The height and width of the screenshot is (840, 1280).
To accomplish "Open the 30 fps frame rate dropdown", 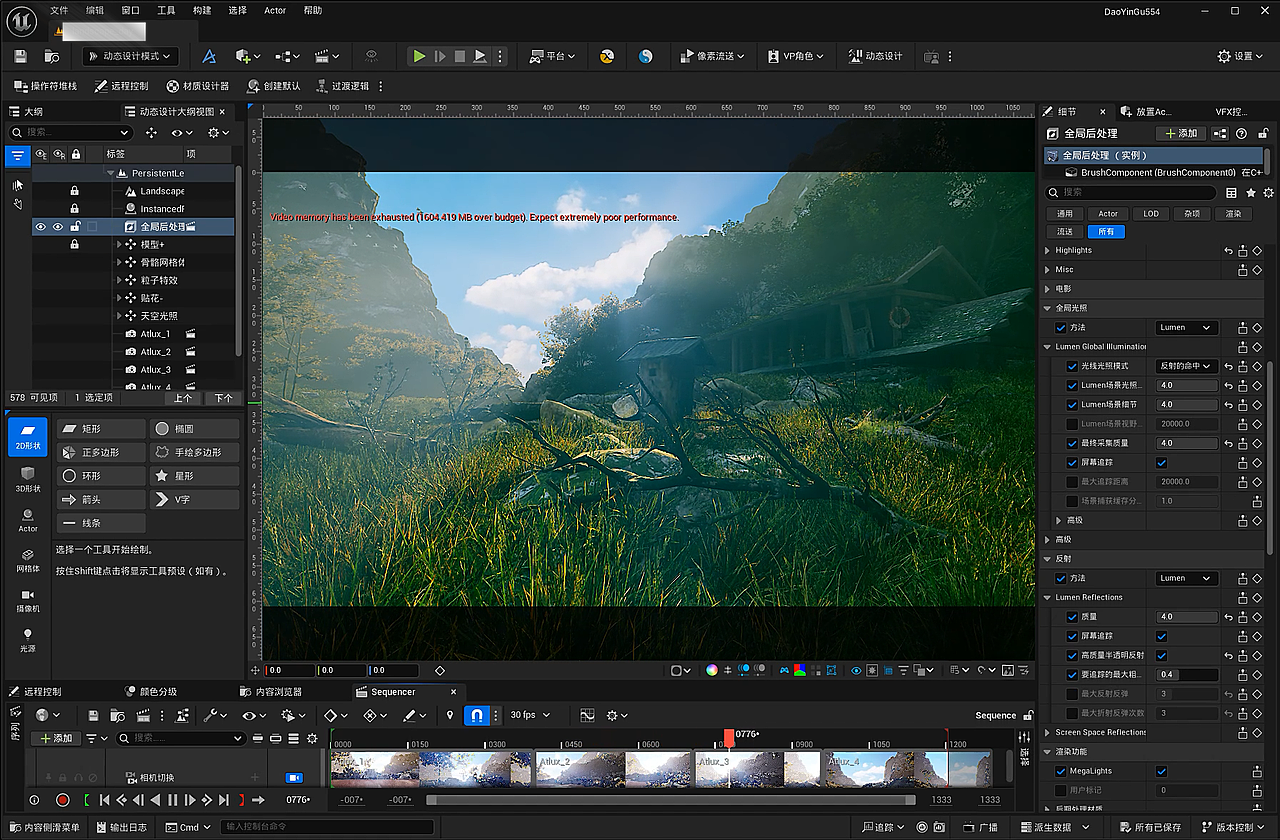I will coord(529,715).
